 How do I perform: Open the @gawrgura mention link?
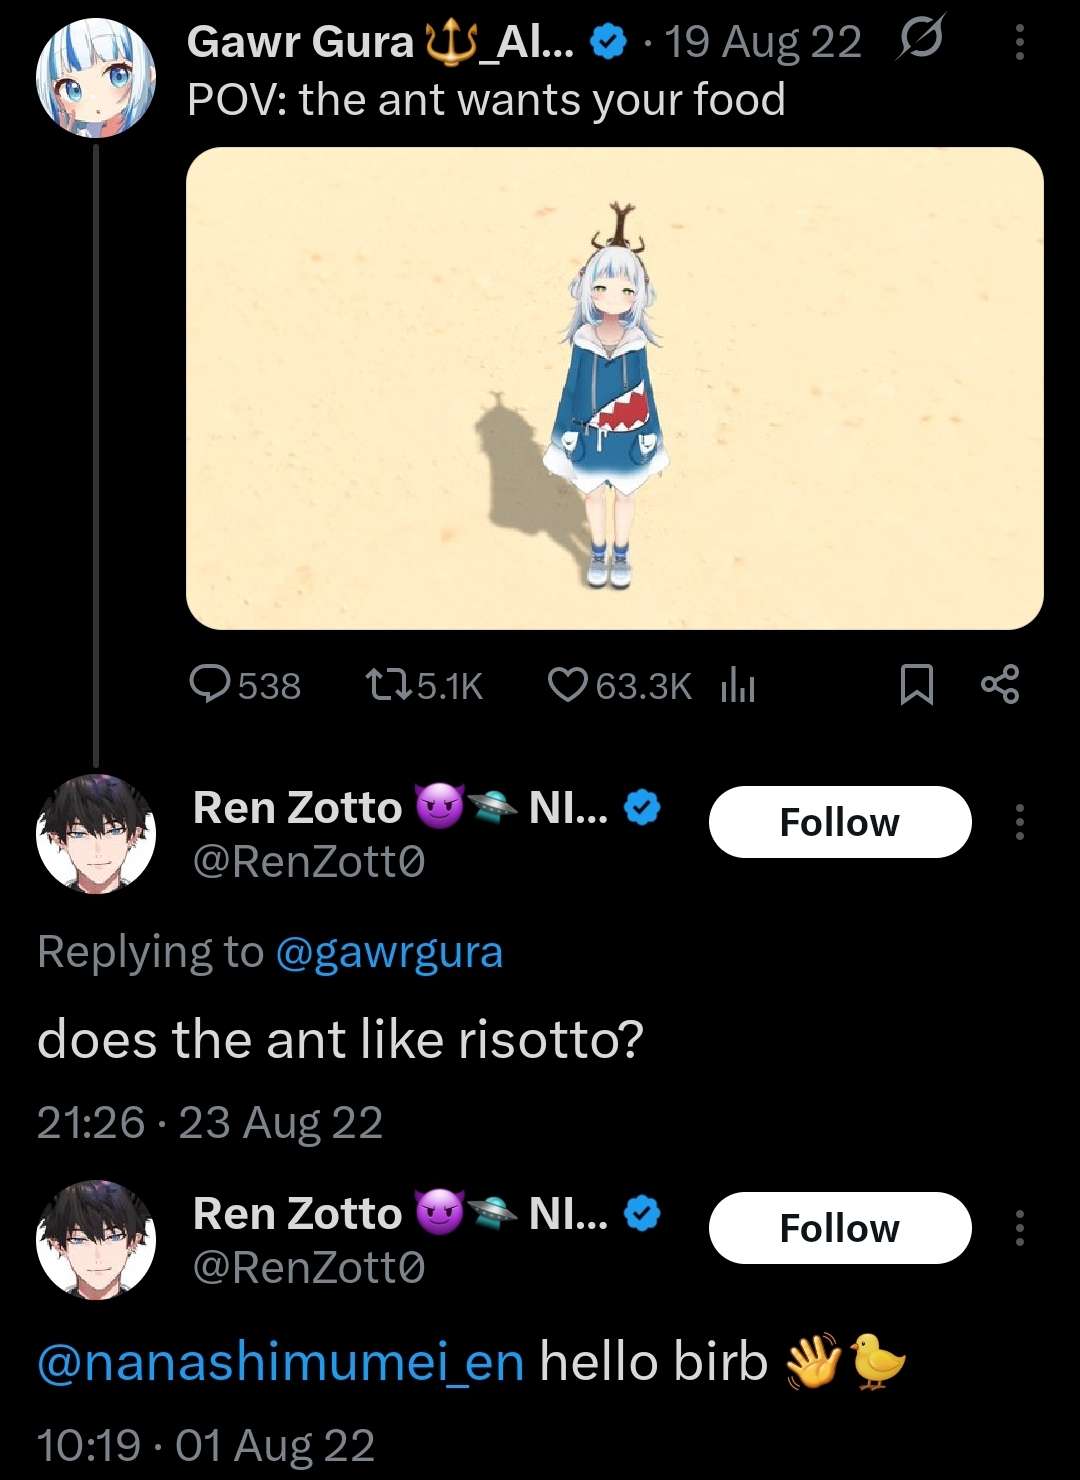tap(389, 953)
